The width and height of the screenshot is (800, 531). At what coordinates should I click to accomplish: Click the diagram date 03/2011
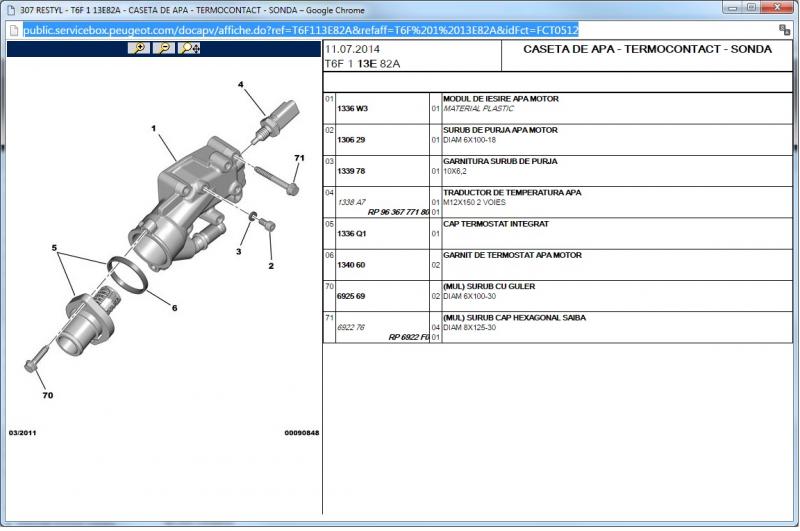pos(22,433)
